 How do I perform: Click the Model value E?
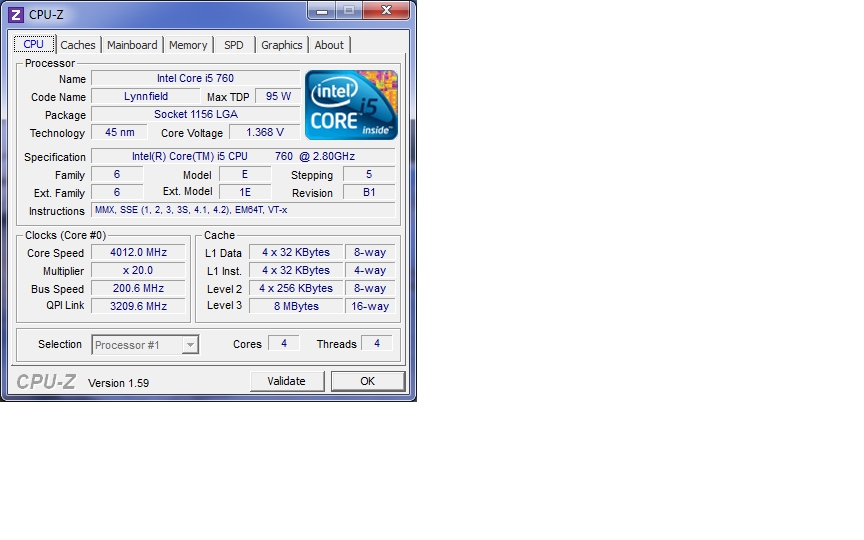point(245,174)
